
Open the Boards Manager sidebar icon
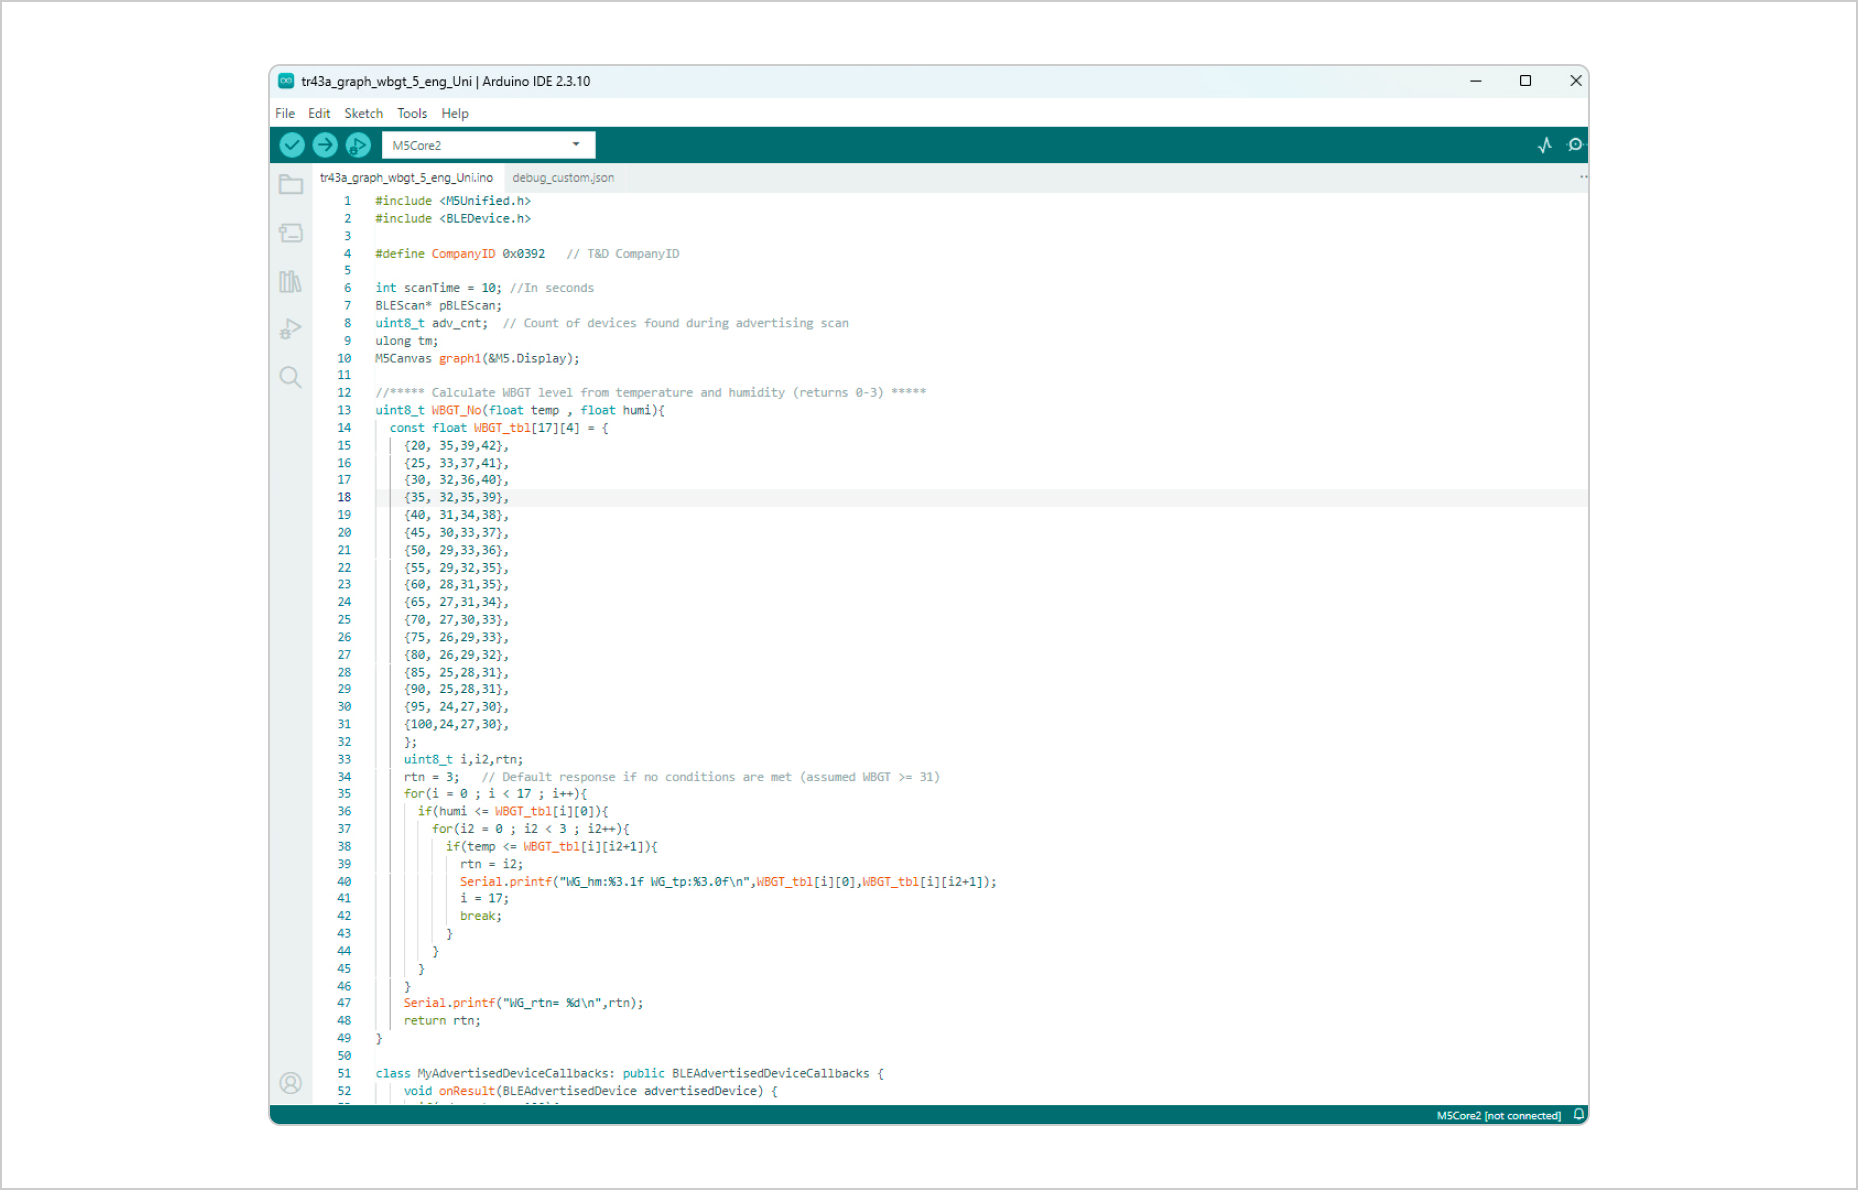click(x=291, y=233)
